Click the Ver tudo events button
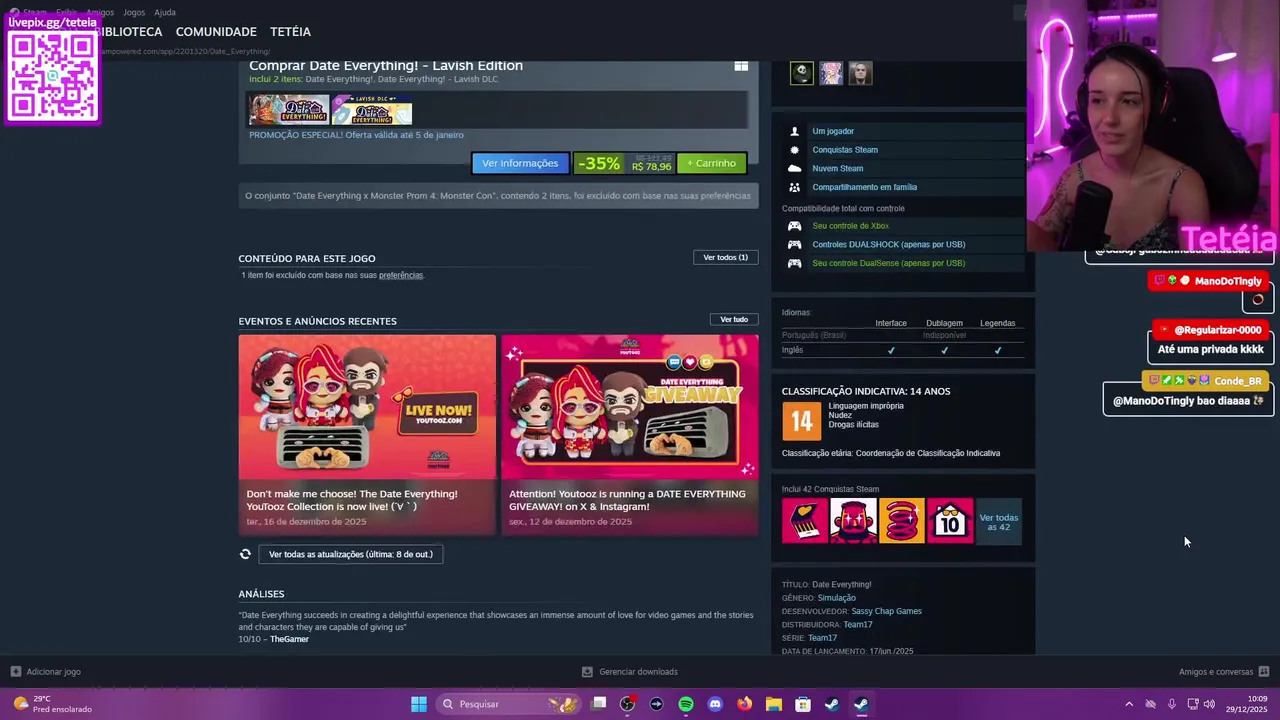The height and width of the screenshot is (720, 1280). 734,319
